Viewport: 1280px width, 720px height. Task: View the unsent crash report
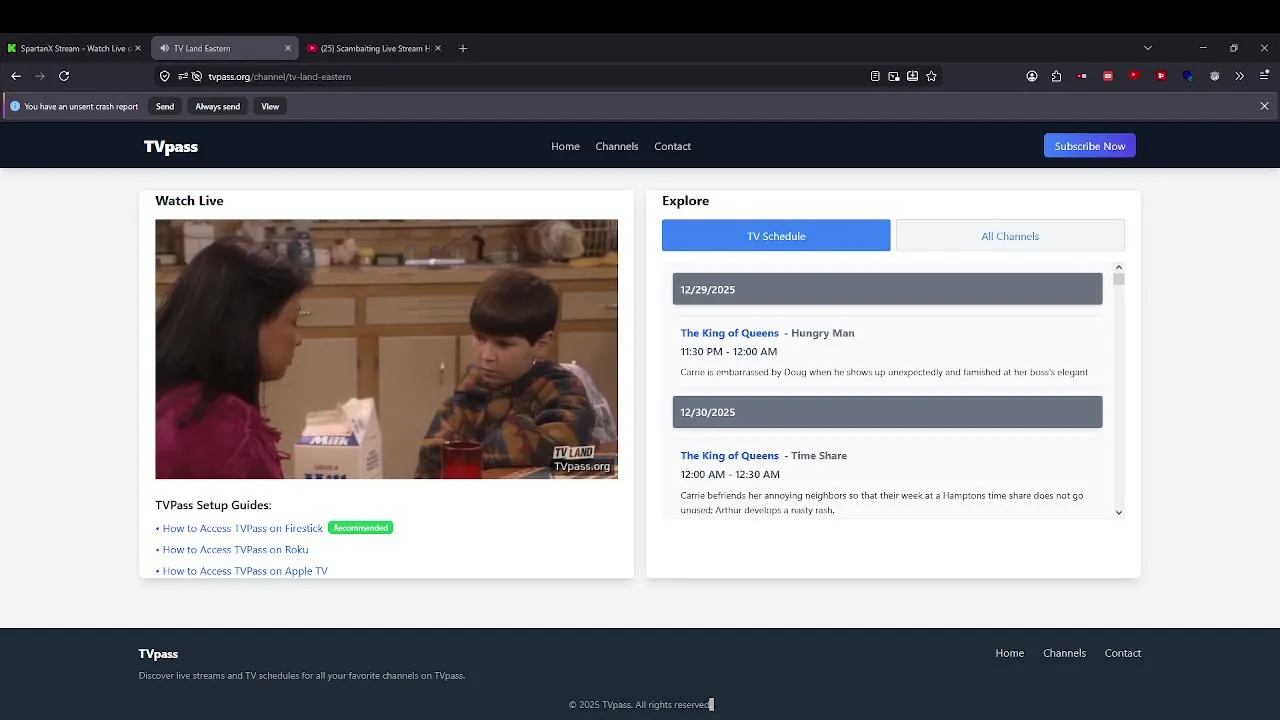(270, 106)
